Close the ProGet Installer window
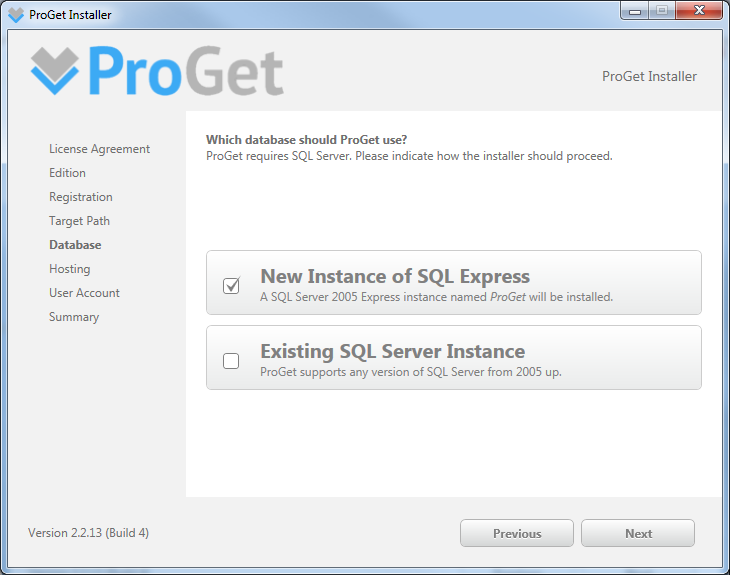This screenshot has width=730, height=575. click(x=699, y=11)
